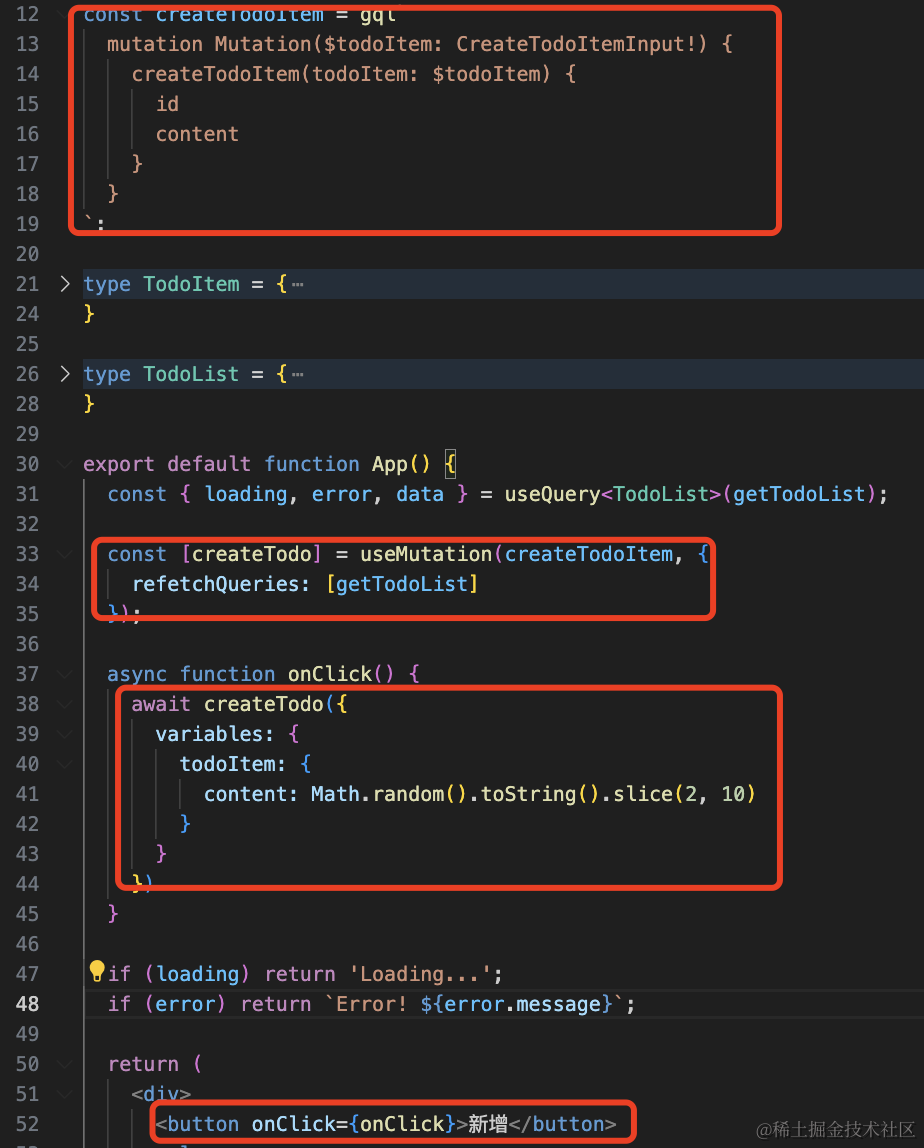Click the ellipsis after TodoItem's opening brace
Image resolution: width=924 pixels, height=1148 pixels.
(x=297, y=285)
